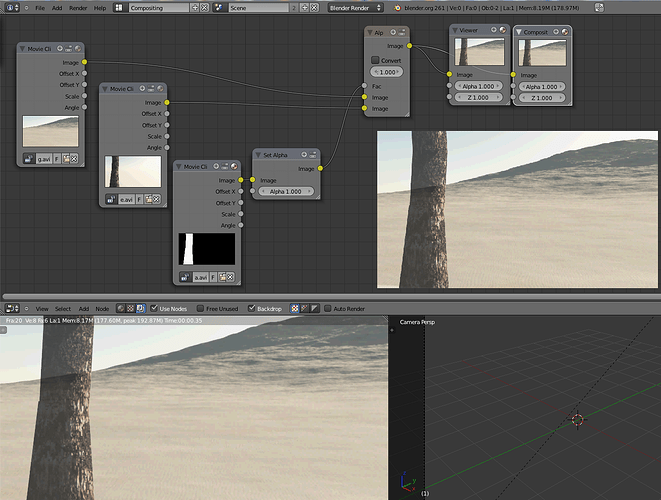Click the g.avi clip name field

43,159
